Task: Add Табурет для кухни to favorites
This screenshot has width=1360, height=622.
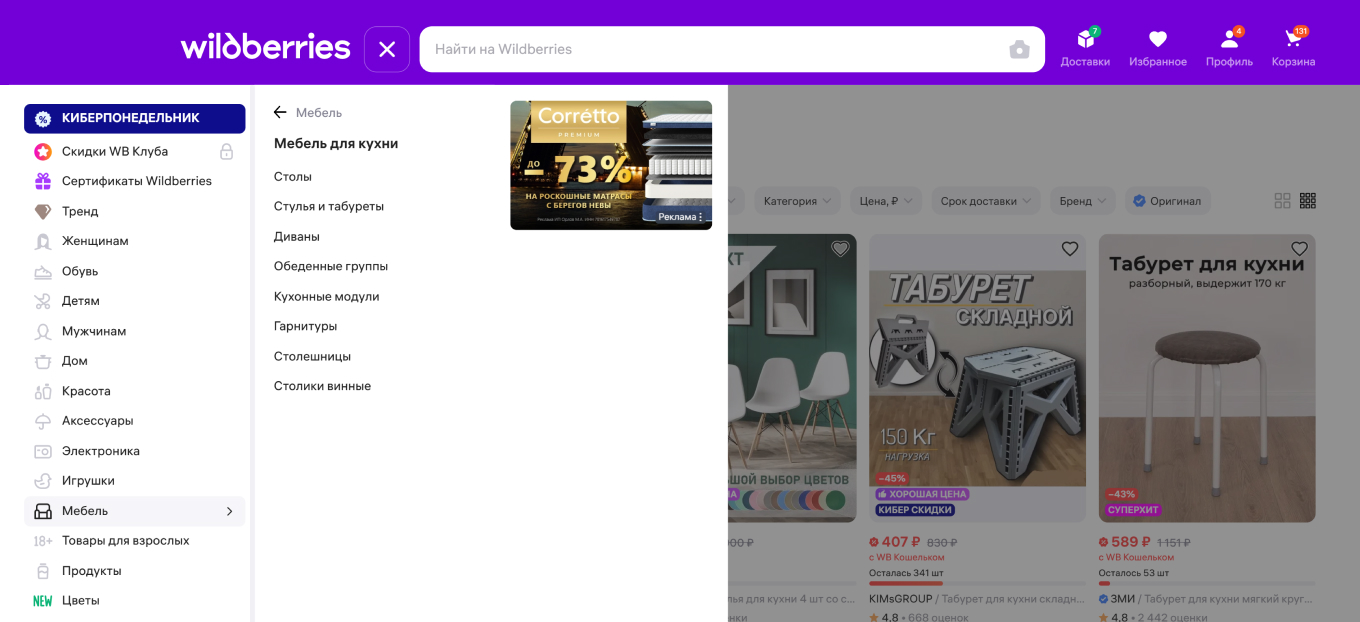Action: pos(1299,249)
